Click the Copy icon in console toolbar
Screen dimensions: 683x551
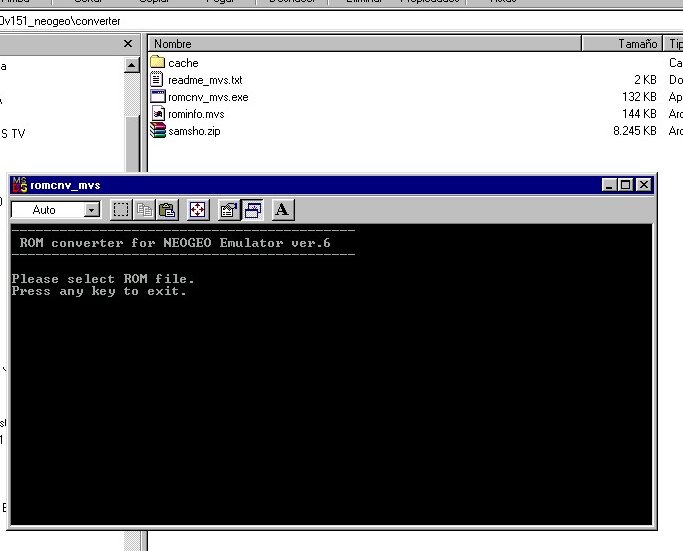tap(144, 210)
